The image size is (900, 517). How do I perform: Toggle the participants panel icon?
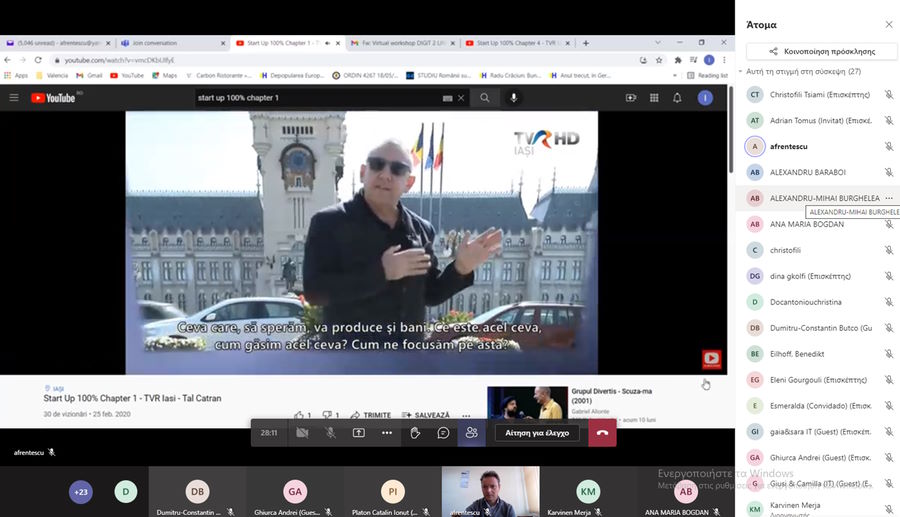coord(471,433)
